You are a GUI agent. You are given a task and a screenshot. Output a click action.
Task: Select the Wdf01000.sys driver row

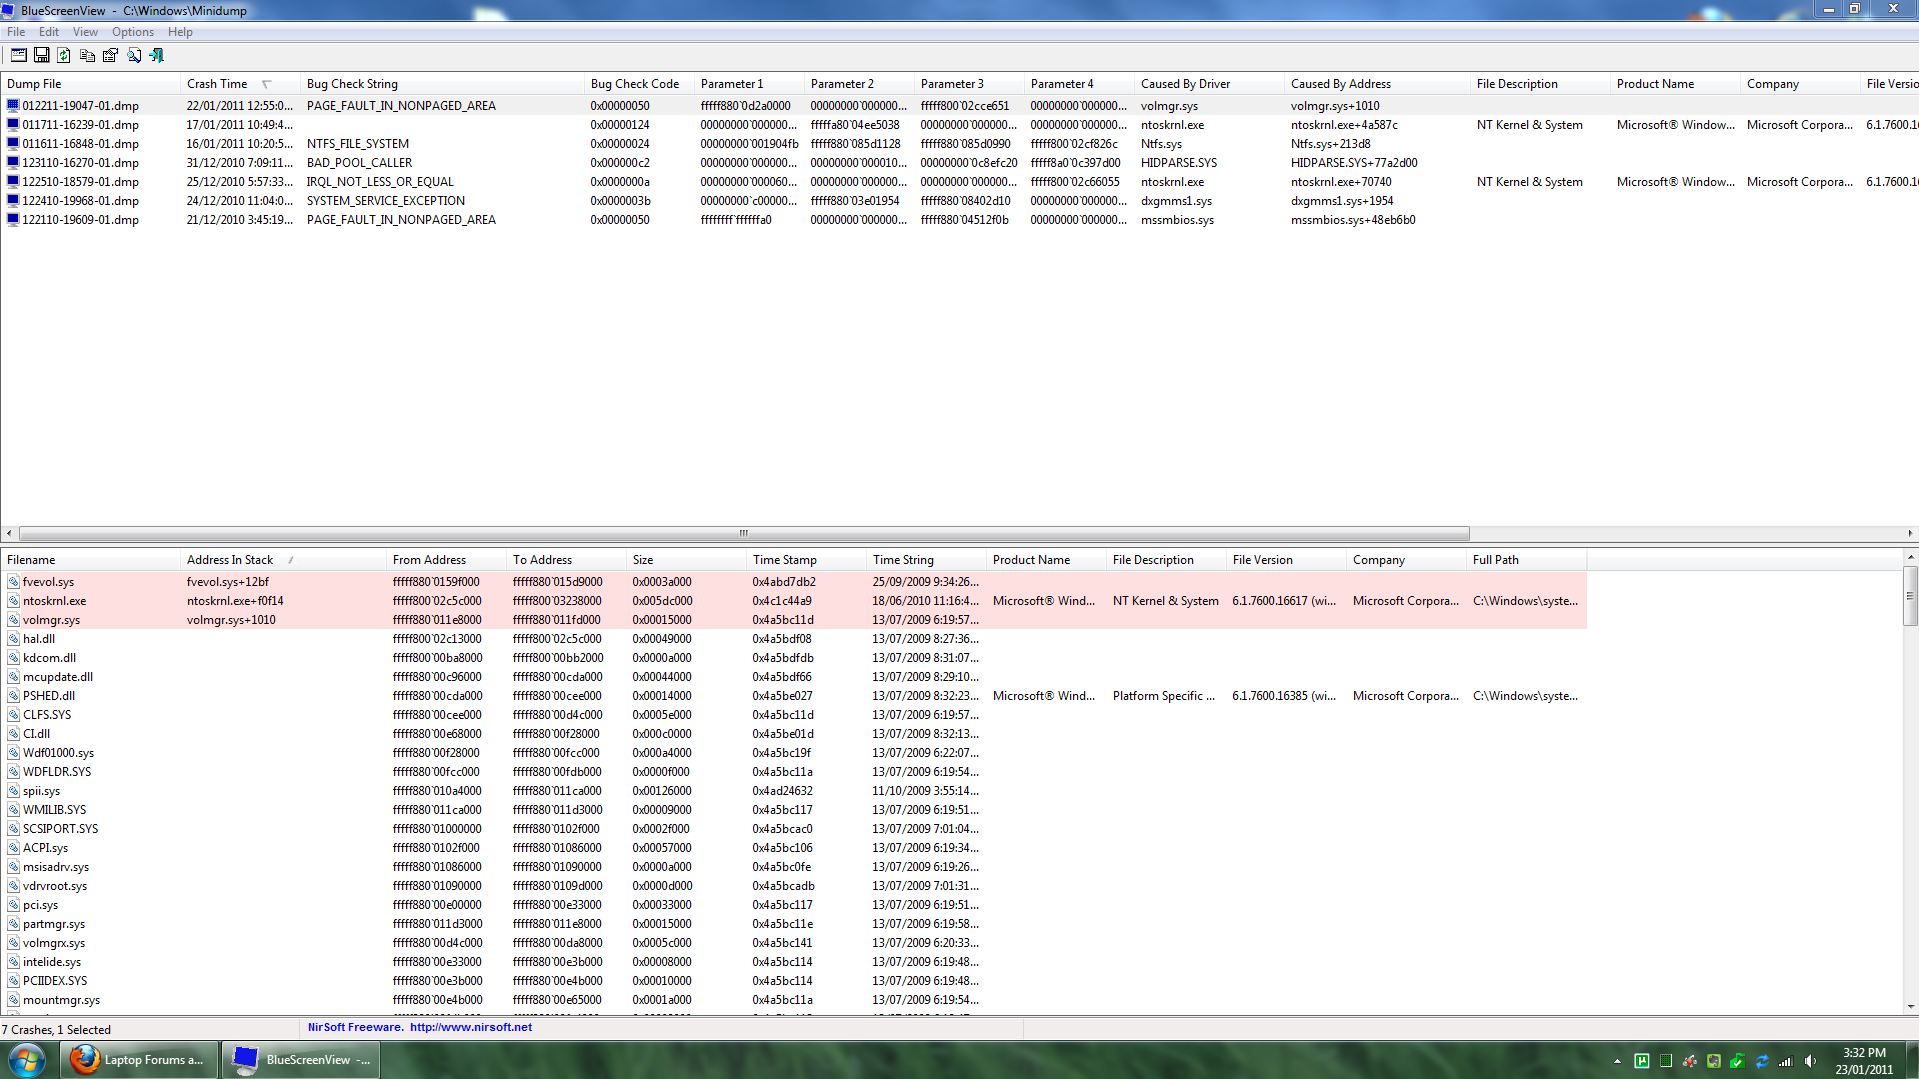coord(794,753)
